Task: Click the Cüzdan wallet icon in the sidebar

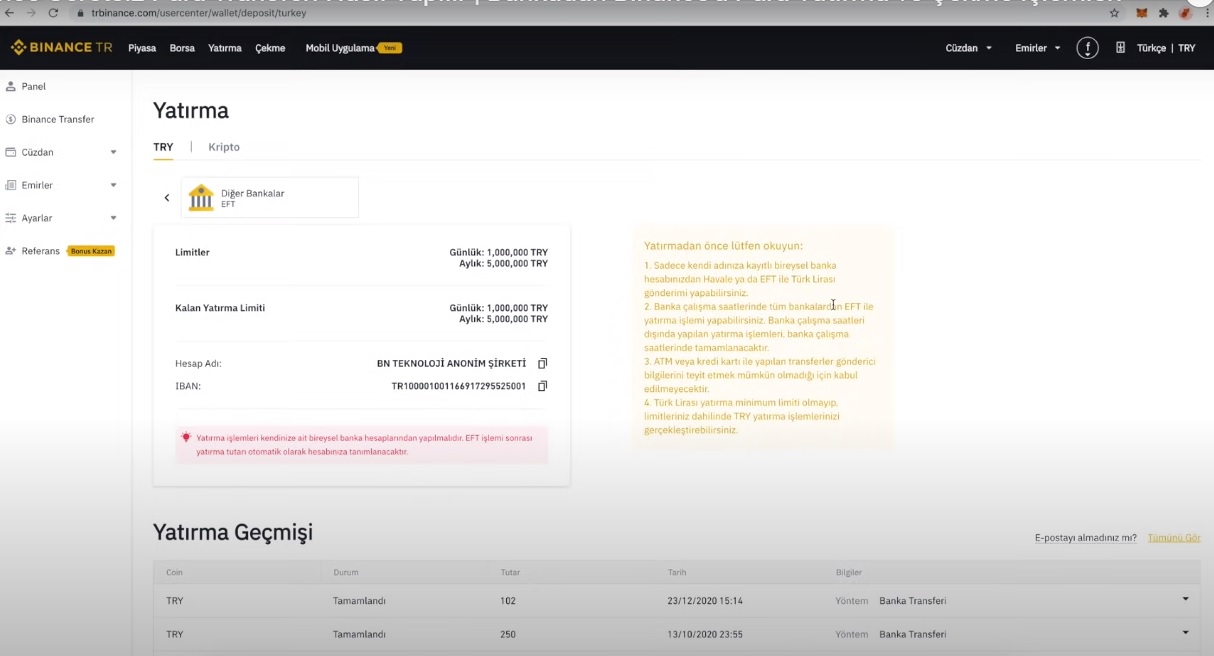Action: pos(11,152)
